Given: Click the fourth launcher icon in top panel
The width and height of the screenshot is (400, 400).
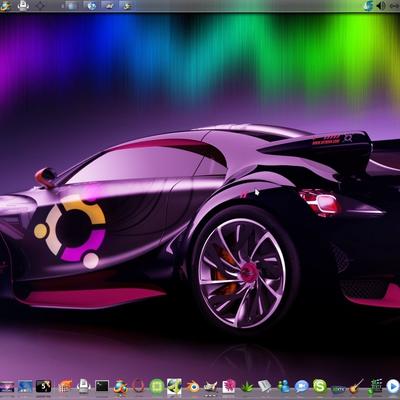Looking at the screenshot, I should click(x=126, y=6).
